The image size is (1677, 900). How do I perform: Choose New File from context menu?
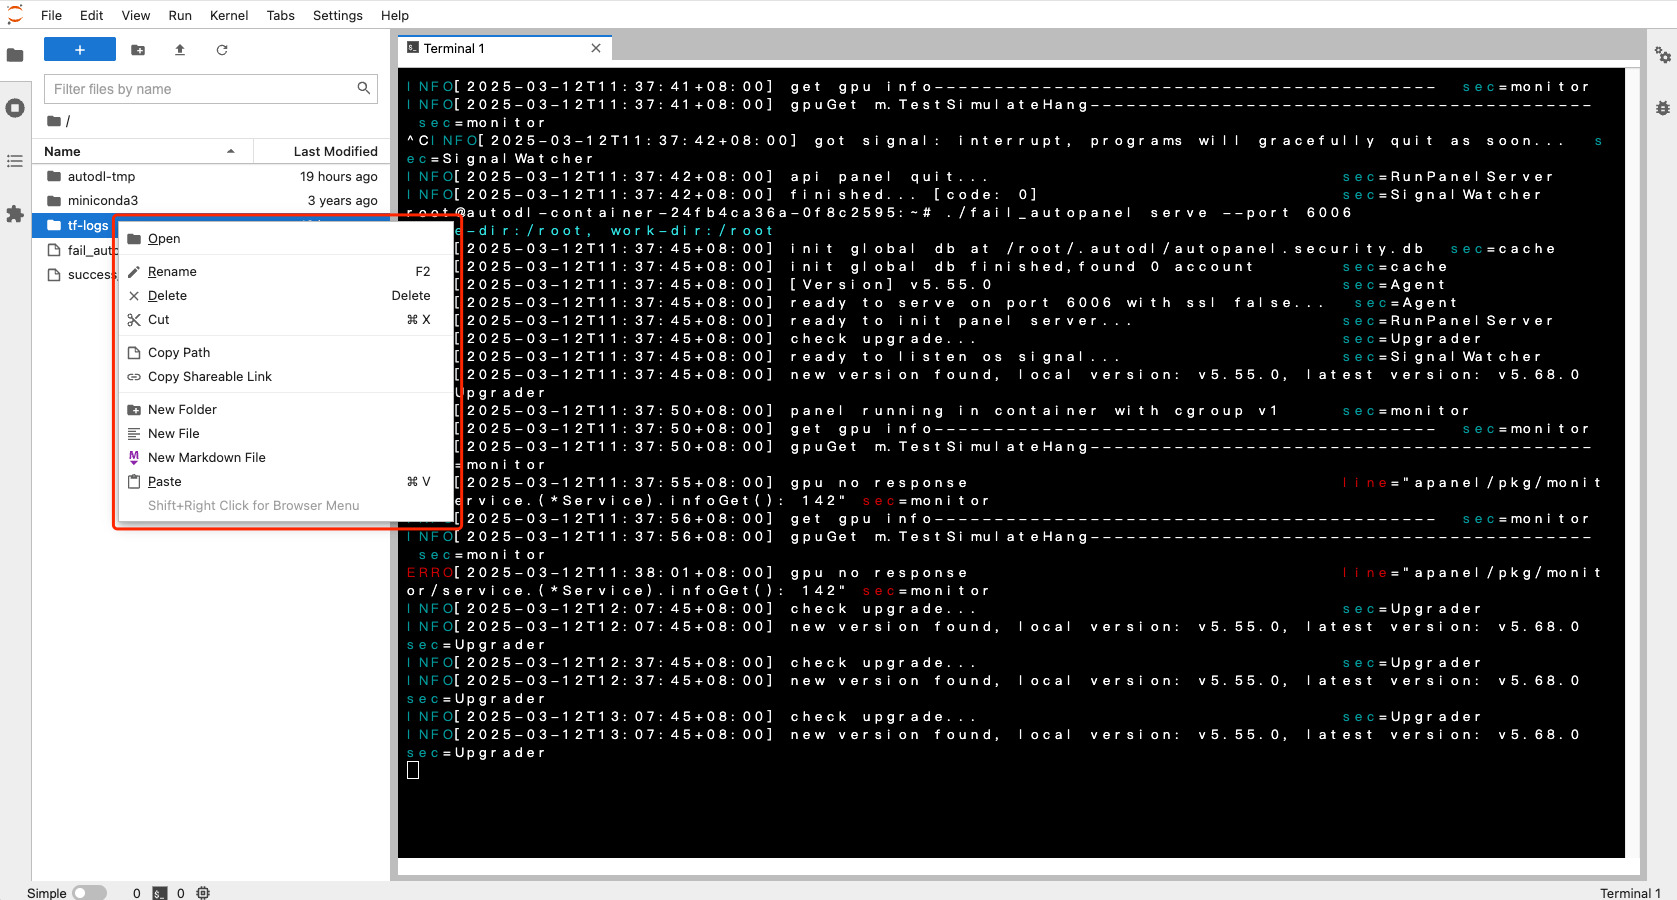285,433
